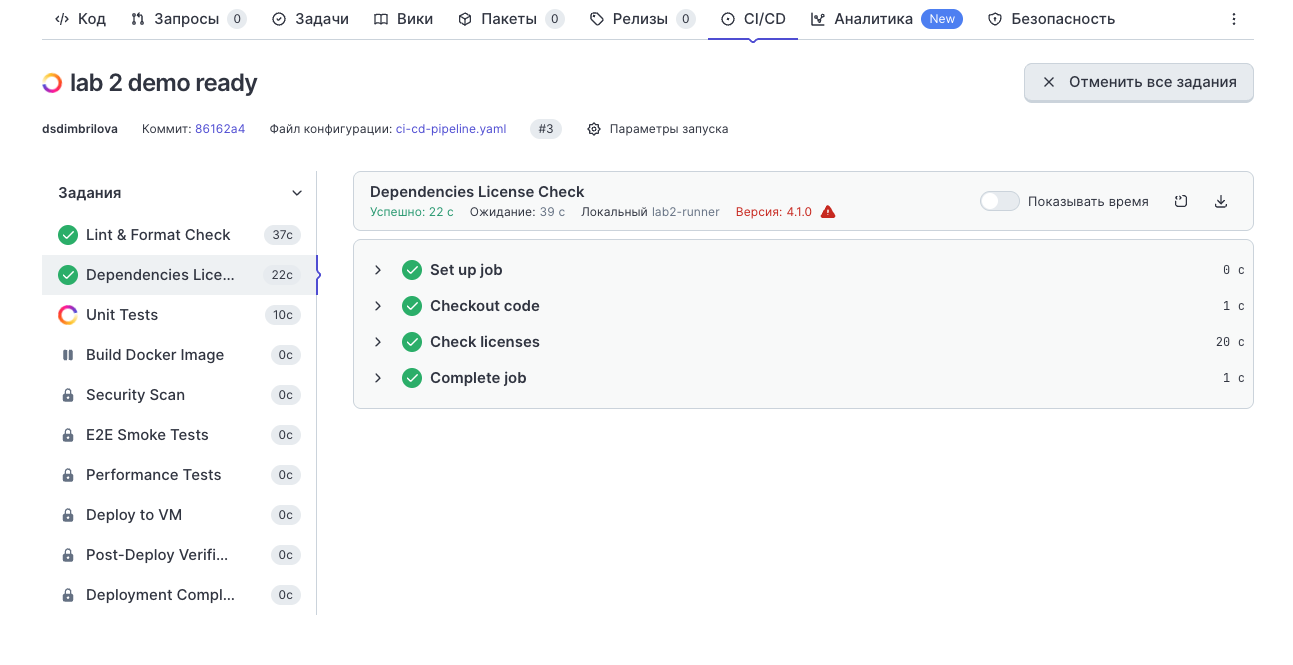Click the #3 run number badge
Viewport: 1293px width, 665px height.
pyautogui.click(x=545, y=129)
